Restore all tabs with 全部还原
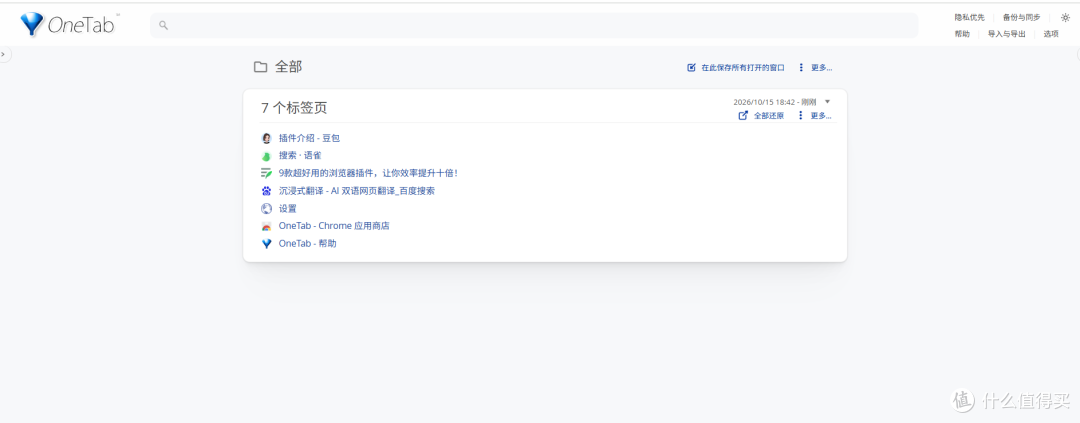 [x=769, y=116]
